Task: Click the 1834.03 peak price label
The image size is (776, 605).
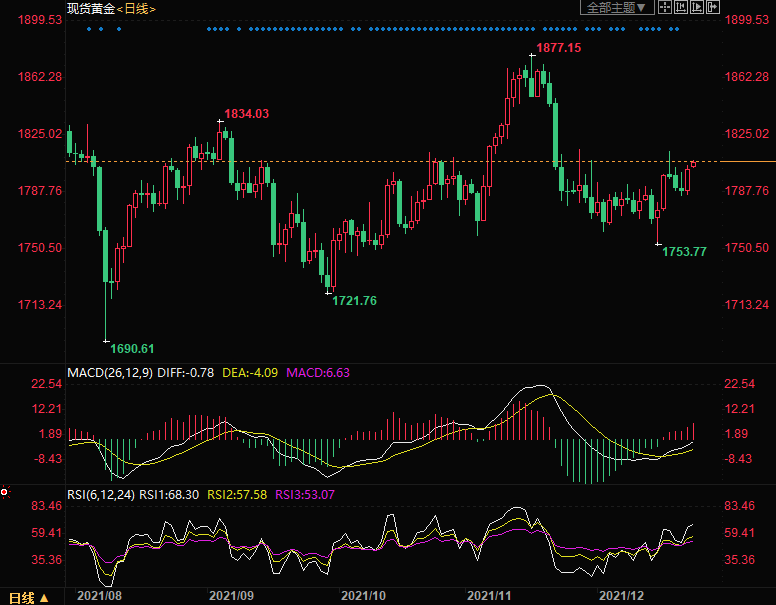Action: (246, 114)
